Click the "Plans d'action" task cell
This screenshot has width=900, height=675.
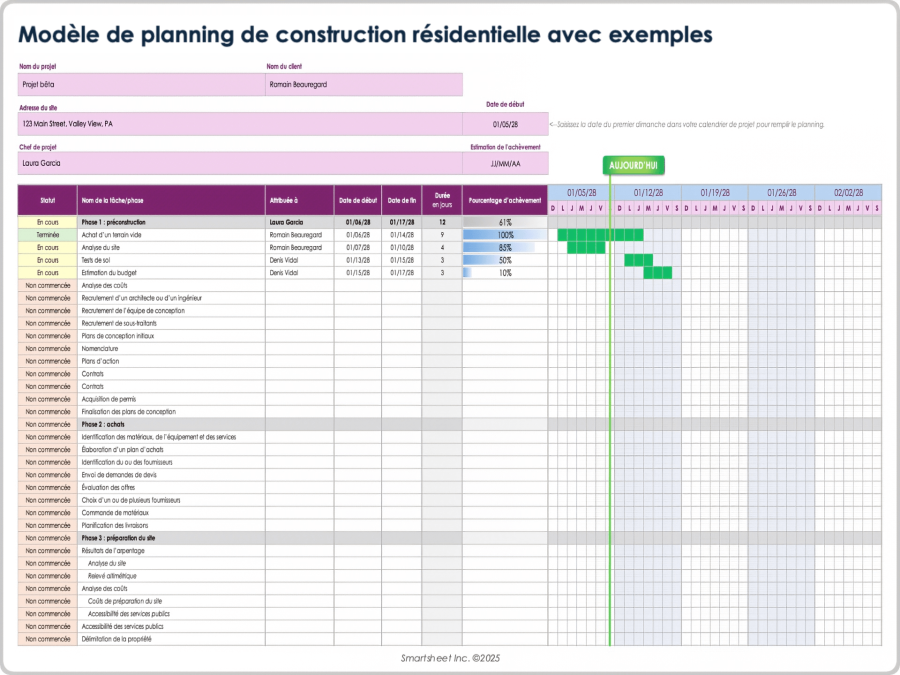pos(171,361)
